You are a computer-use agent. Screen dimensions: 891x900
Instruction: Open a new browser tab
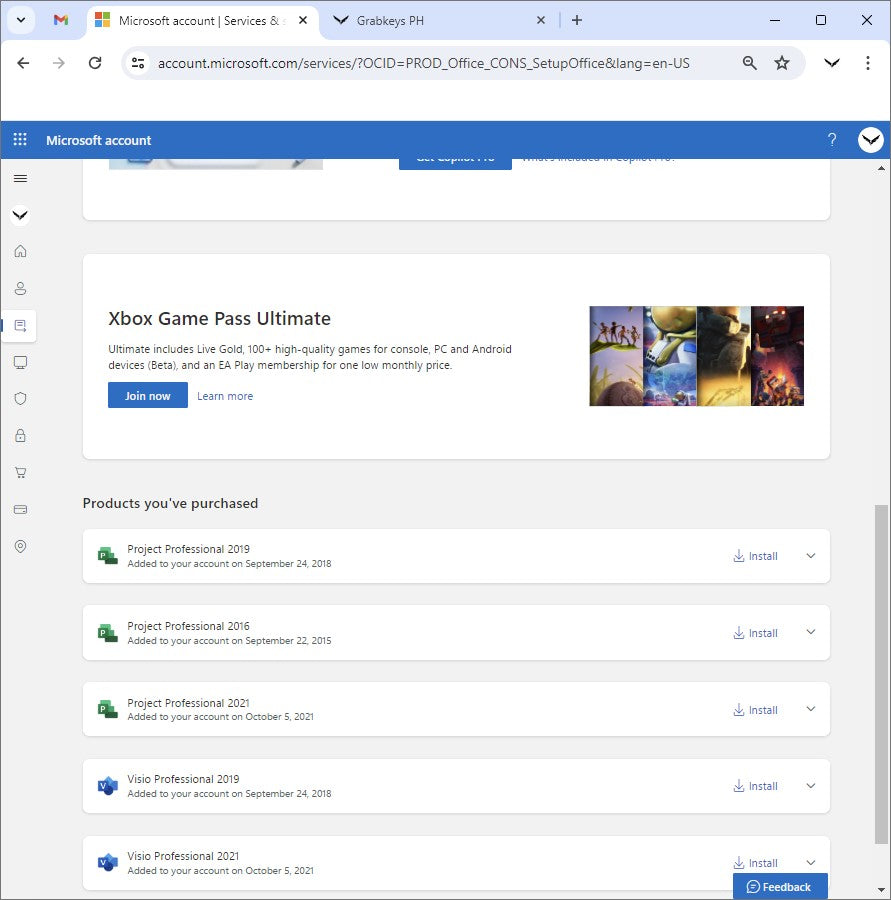(x=577, y=20)
